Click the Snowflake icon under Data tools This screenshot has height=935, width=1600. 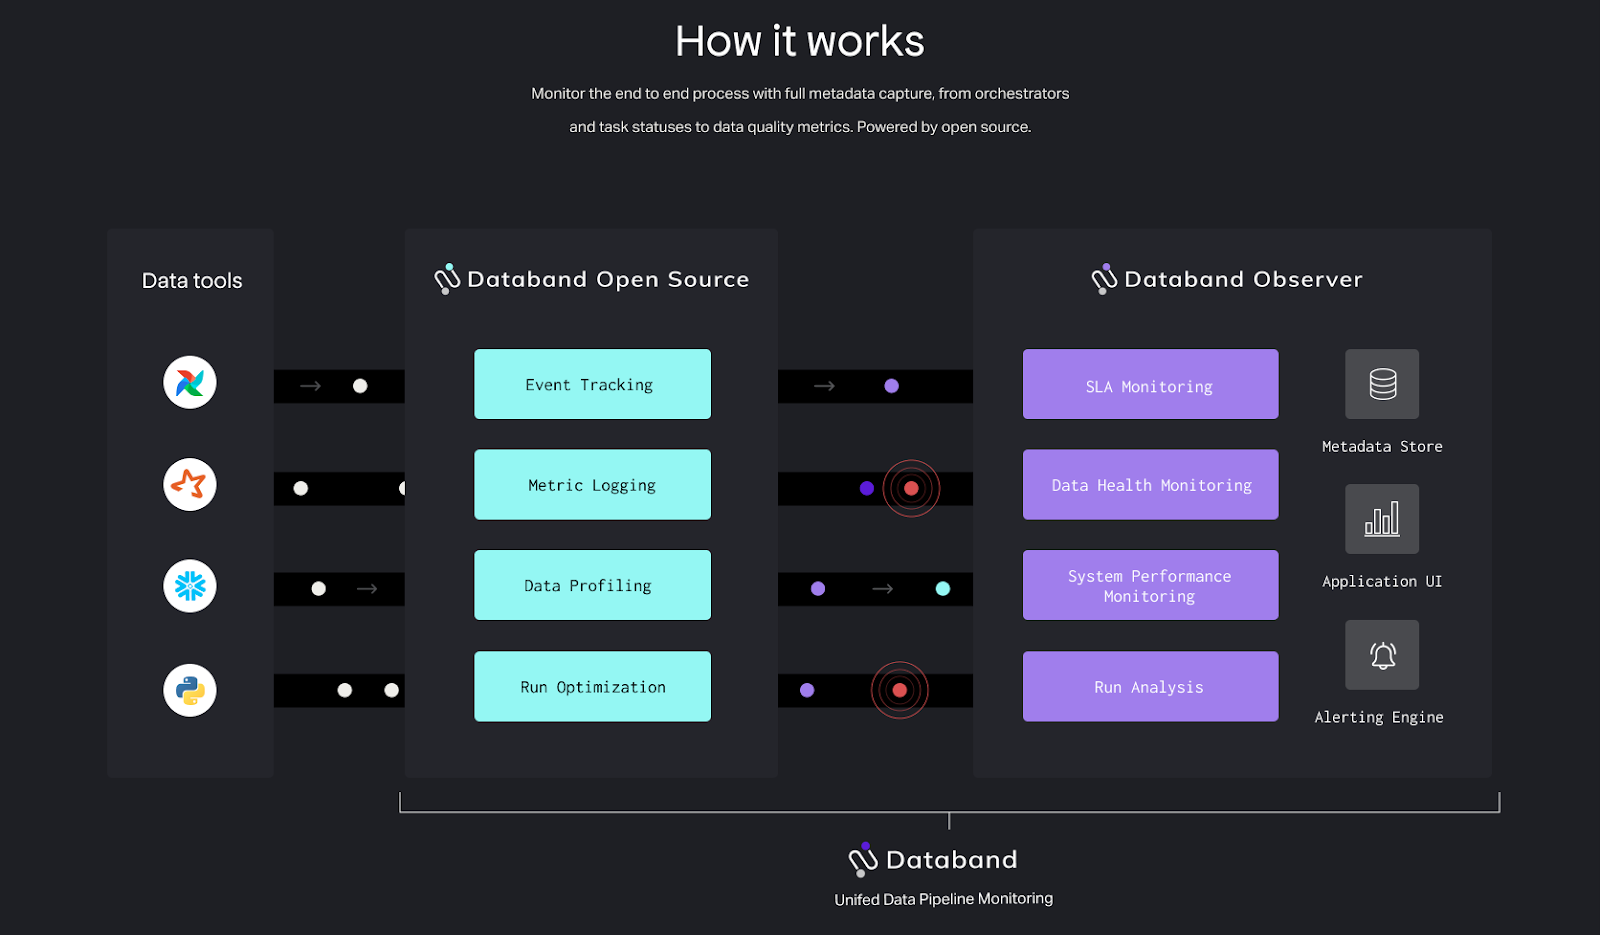pos(190,586)
